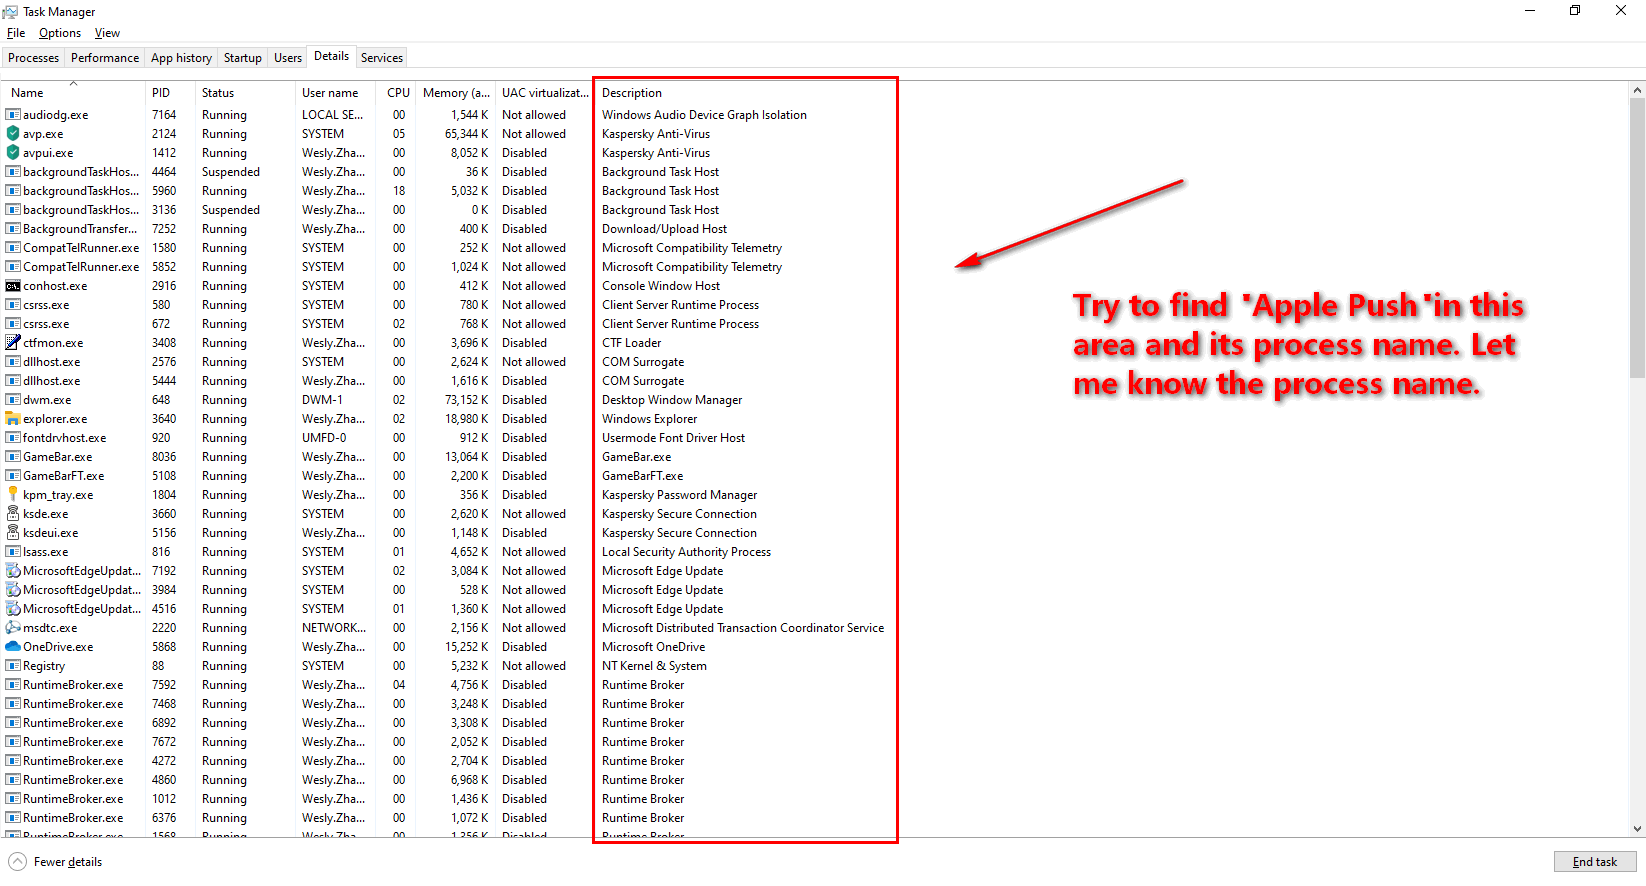Click the explorer.exe folder icon

click(x=13, y=419)
